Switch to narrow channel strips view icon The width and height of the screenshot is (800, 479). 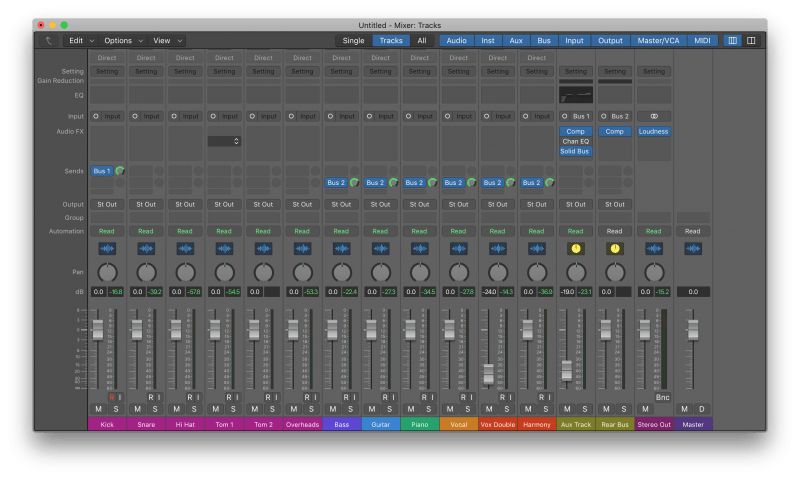pos(732,41)
